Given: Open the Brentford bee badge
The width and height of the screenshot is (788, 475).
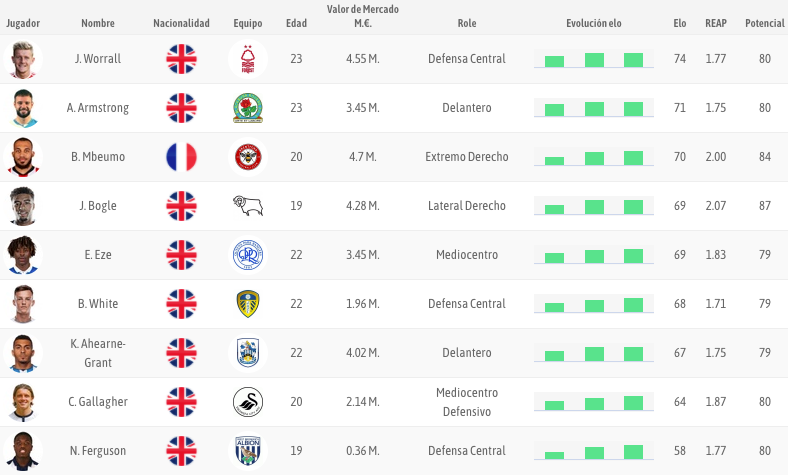Looking at the screenshot, I should pyautogui.click(x=248, y=157).
